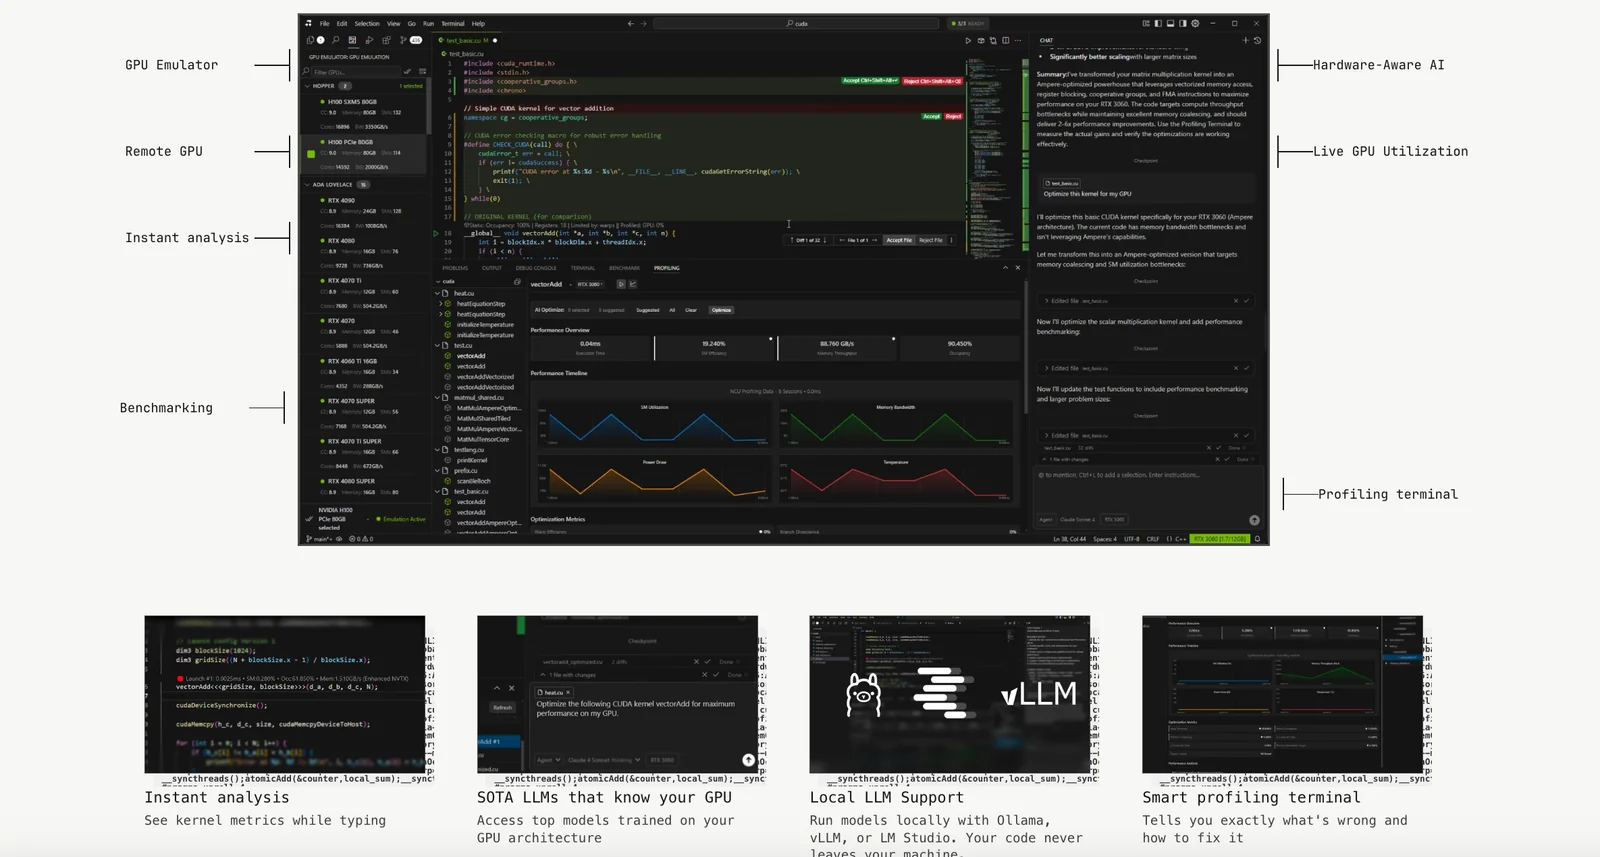Send the chat message with the arrow button

[x=1254, y=520]
